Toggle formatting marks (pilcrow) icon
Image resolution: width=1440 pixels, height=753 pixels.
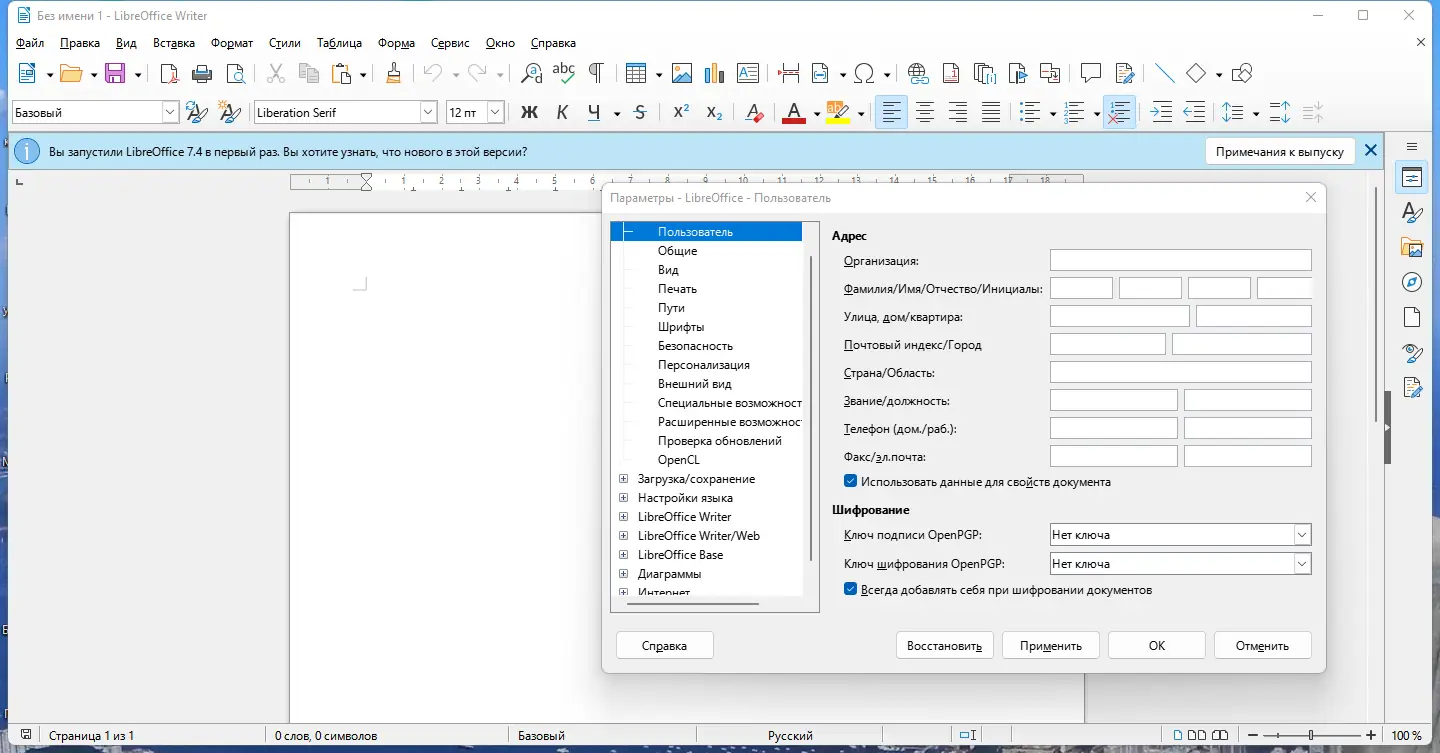(x=596, y=73)
